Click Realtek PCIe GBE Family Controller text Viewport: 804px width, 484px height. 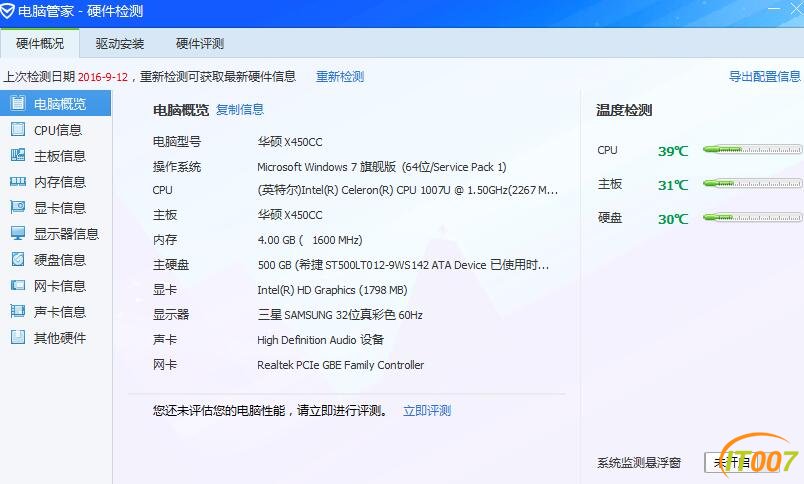click(340, 365)
